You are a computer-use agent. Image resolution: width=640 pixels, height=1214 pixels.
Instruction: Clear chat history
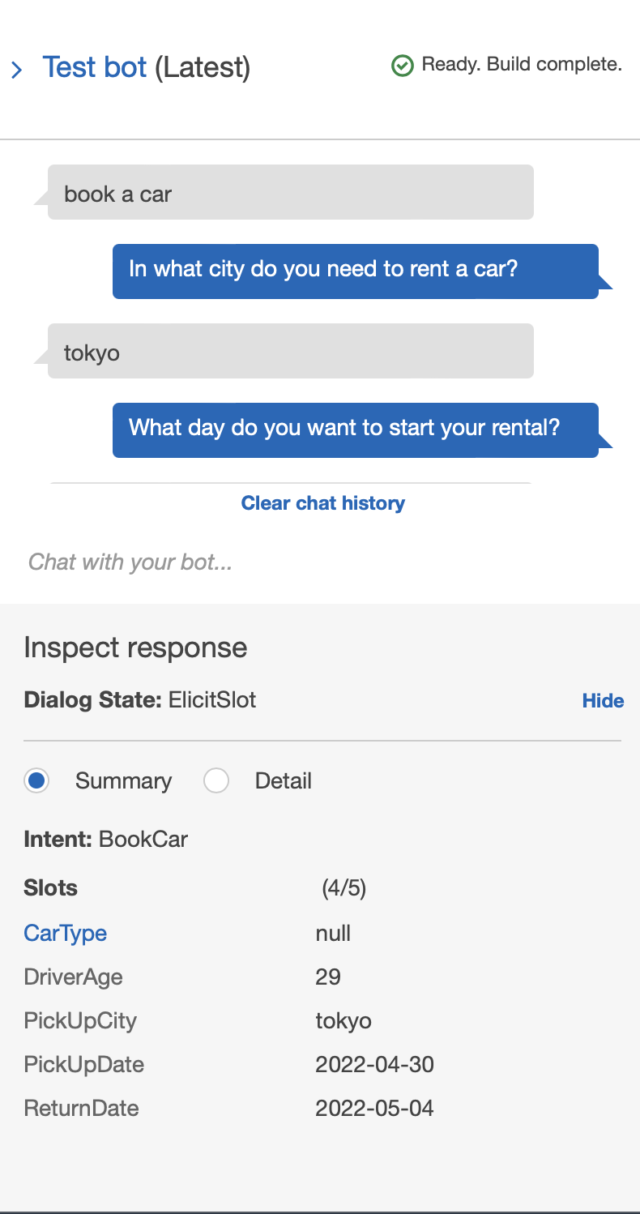tap(323, 503)
